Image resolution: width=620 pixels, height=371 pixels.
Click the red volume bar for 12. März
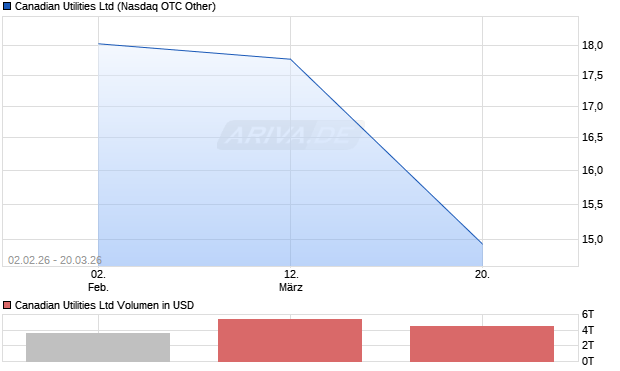[290, 340]
